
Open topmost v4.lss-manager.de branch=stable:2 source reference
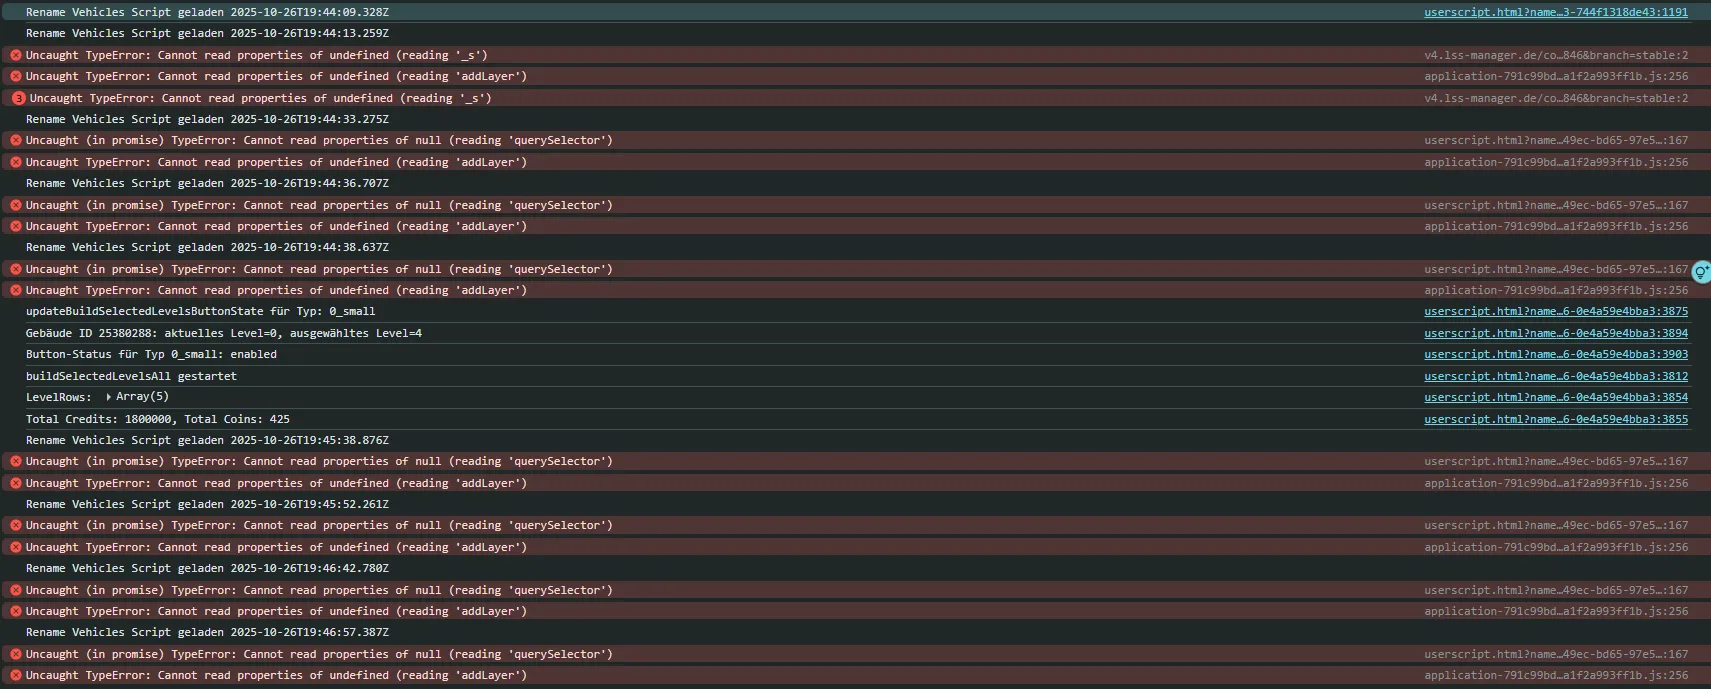[1555, 55]
